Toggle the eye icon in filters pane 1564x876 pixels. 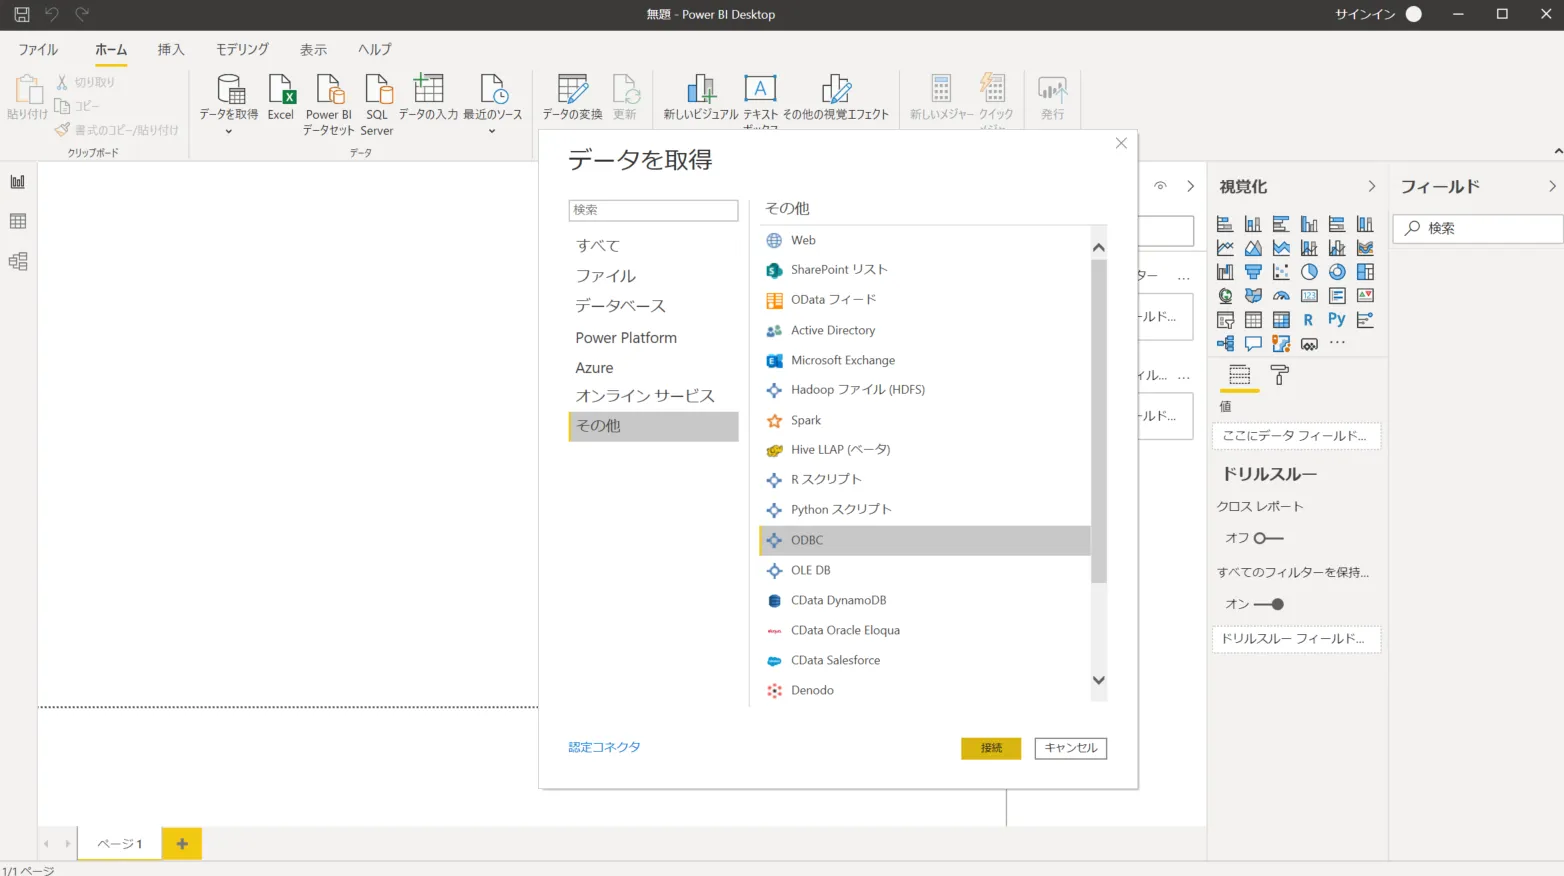pos(1160,186)
